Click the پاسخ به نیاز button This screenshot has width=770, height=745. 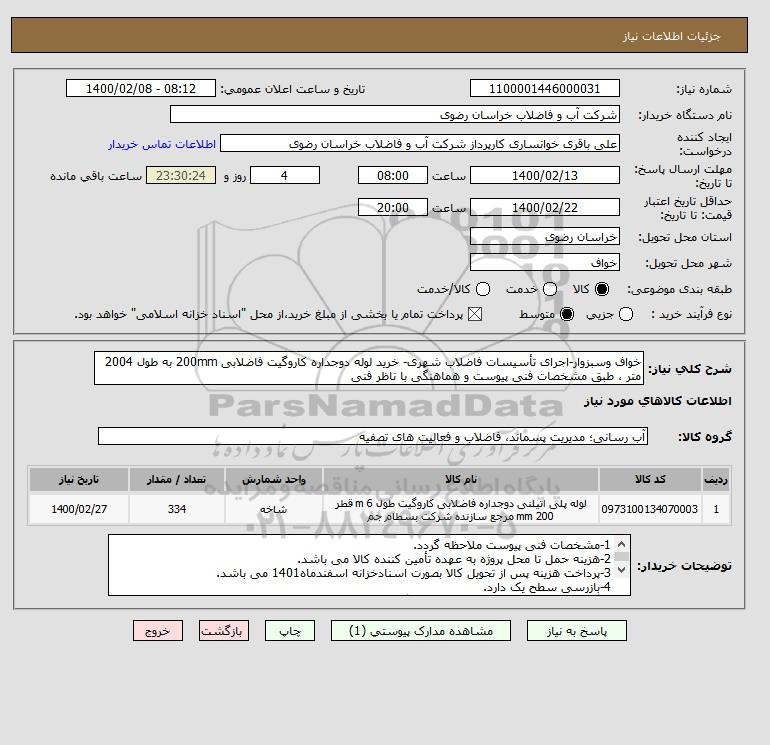point(577,631)
